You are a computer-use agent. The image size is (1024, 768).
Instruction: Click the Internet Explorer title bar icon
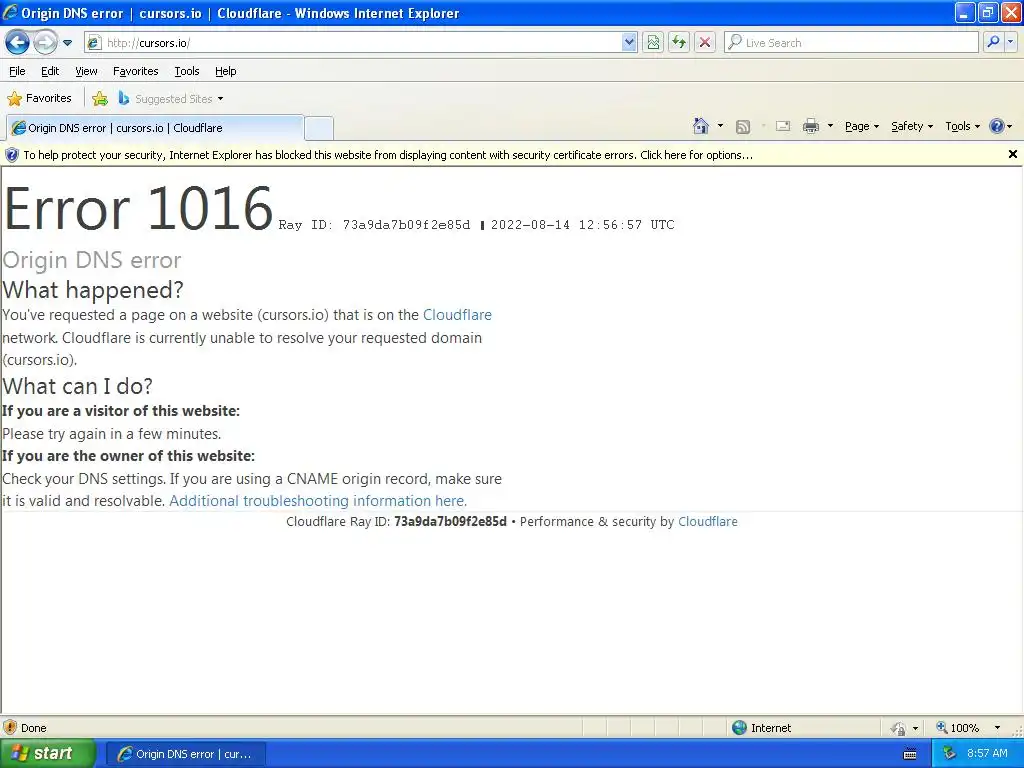10,12
